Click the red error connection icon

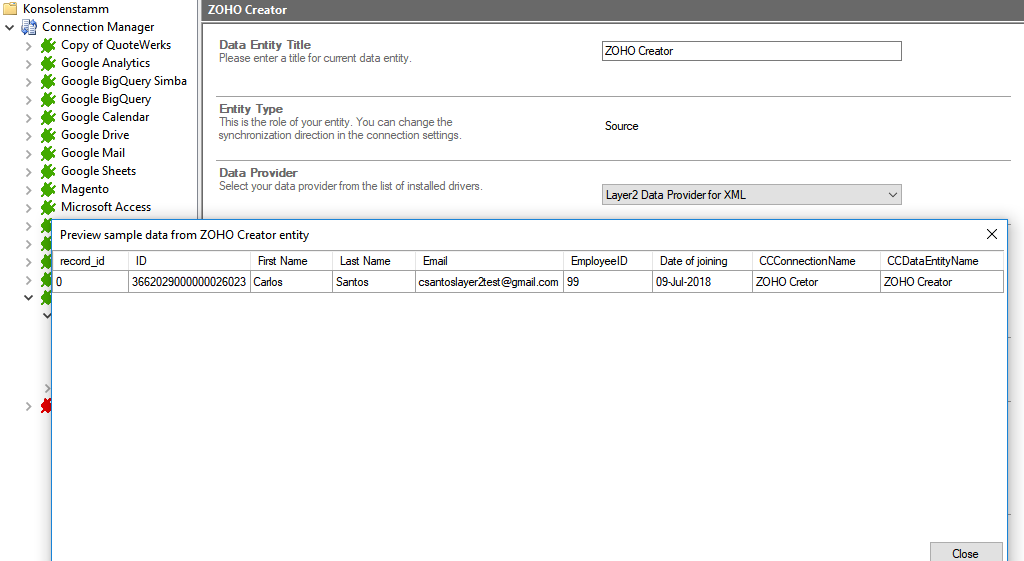pyautogui.click(x=46, y=406)
